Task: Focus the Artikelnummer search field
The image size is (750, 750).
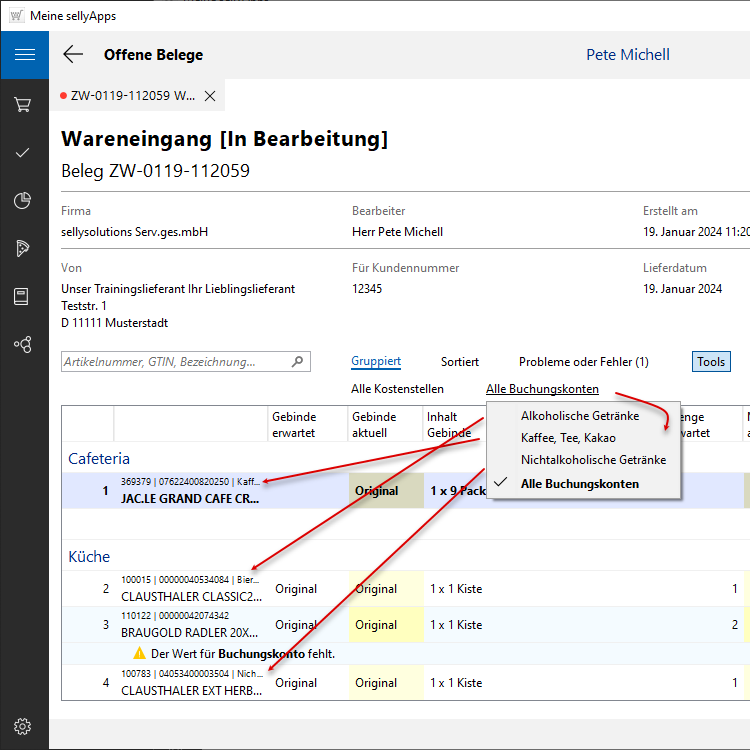Action: [x=175, y=362]
